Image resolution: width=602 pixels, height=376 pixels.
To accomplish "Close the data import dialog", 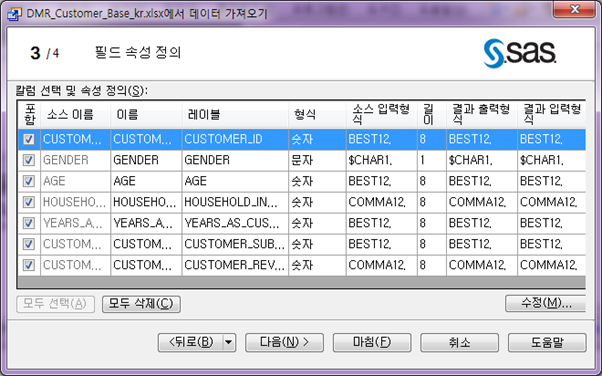I will click(574, 9).
